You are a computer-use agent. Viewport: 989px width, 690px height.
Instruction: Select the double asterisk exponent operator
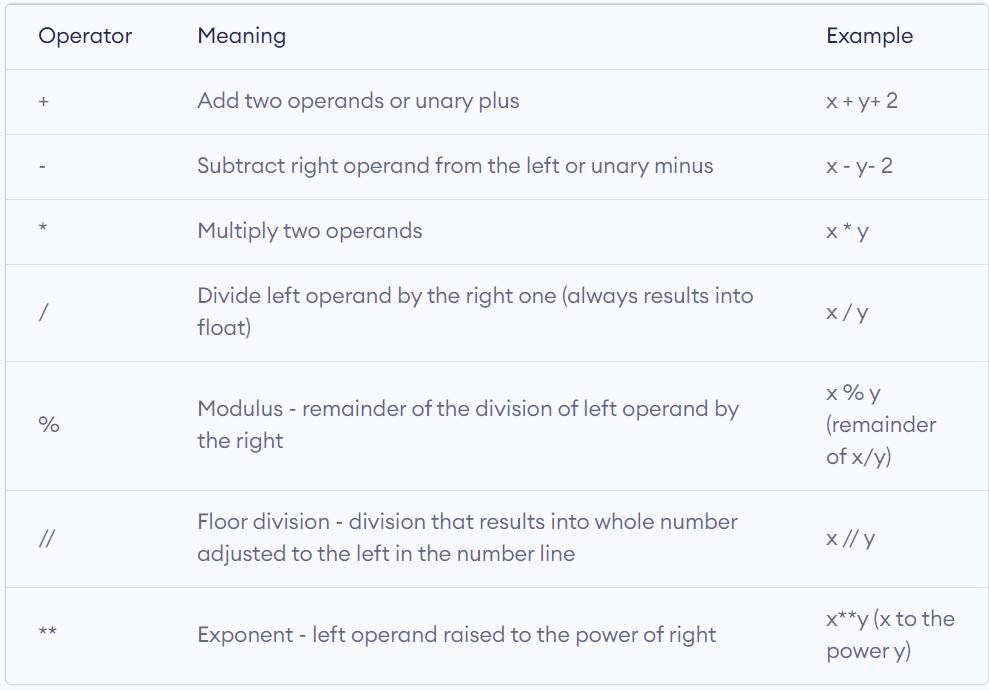(x=47, y=631)
